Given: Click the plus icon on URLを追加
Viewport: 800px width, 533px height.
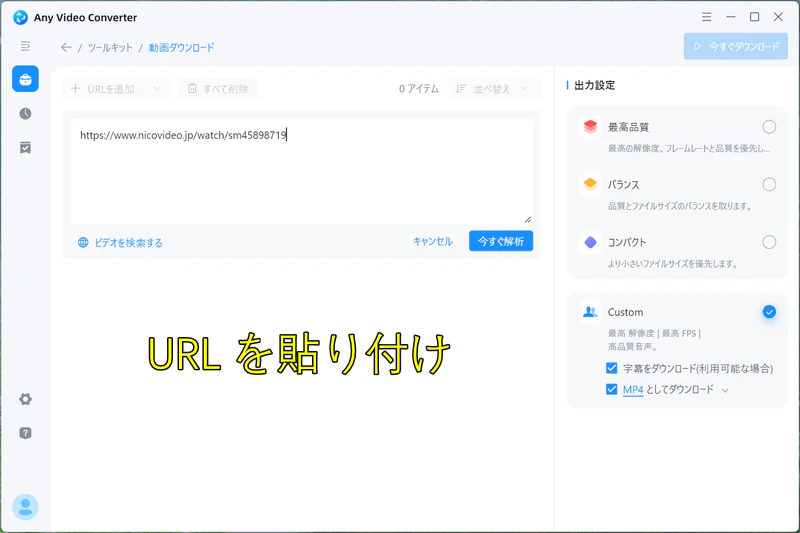Looking at the screenshot, I should (75, 88).
